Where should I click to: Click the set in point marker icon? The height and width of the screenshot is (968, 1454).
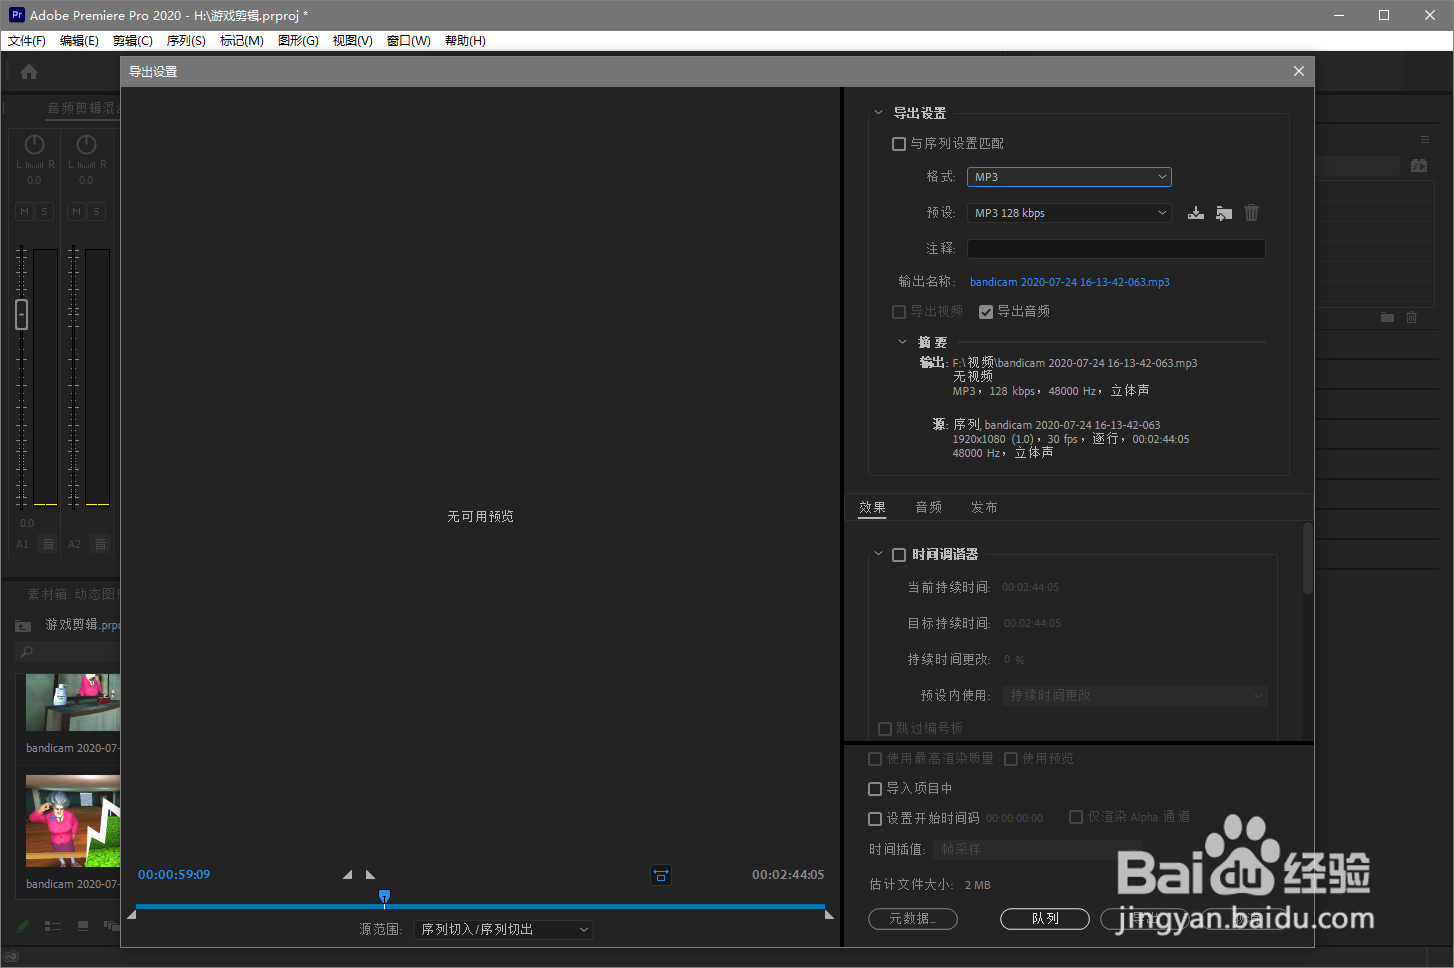[x=347, y=874]
